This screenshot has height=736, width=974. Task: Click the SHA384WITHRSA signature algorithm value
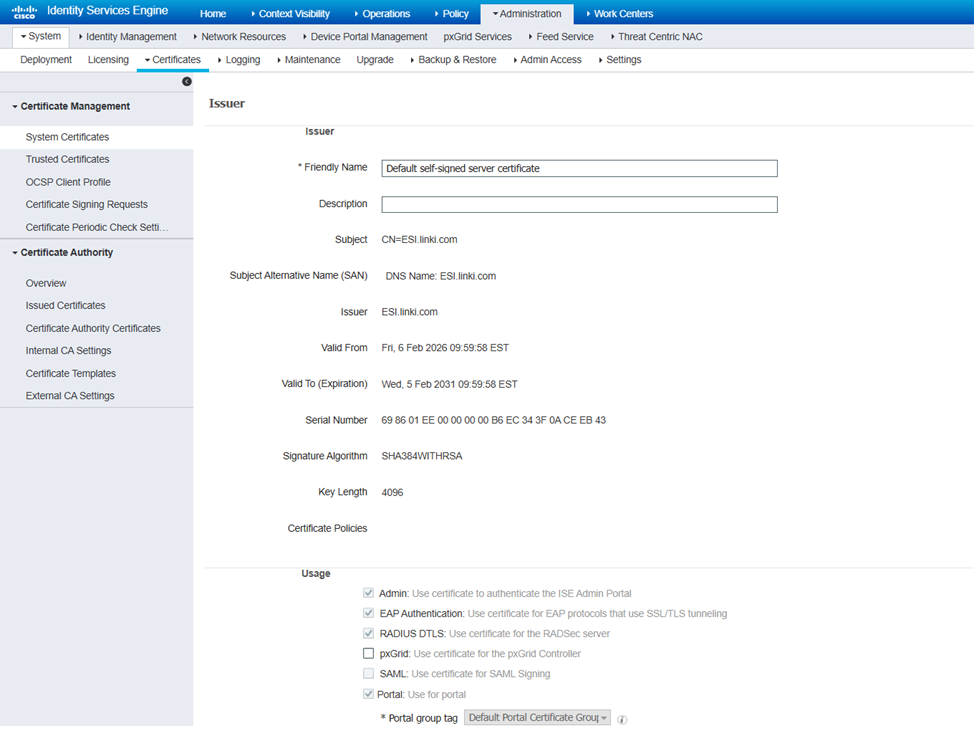[x=422, y=456]
